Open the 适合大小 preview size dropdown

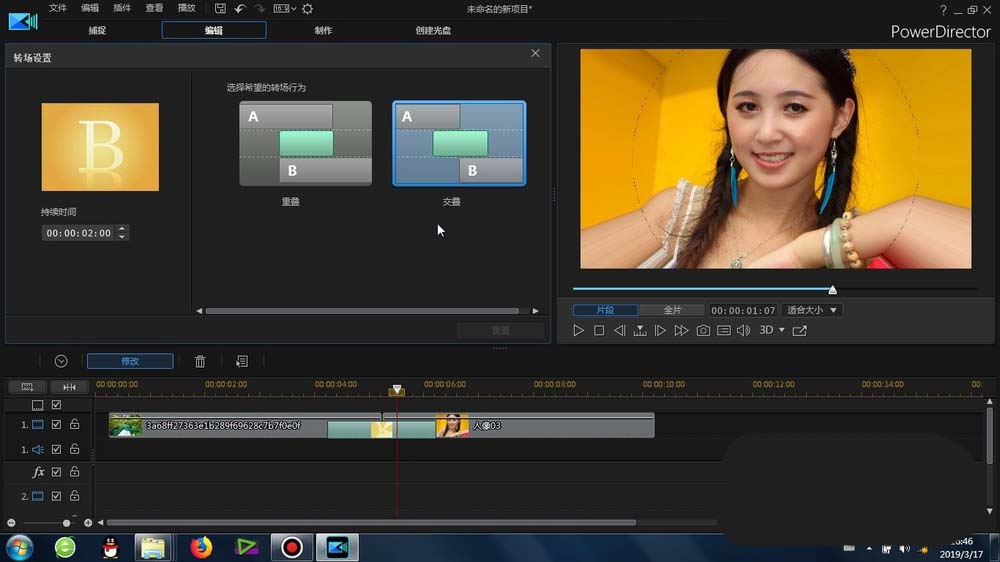coord(811,310)
